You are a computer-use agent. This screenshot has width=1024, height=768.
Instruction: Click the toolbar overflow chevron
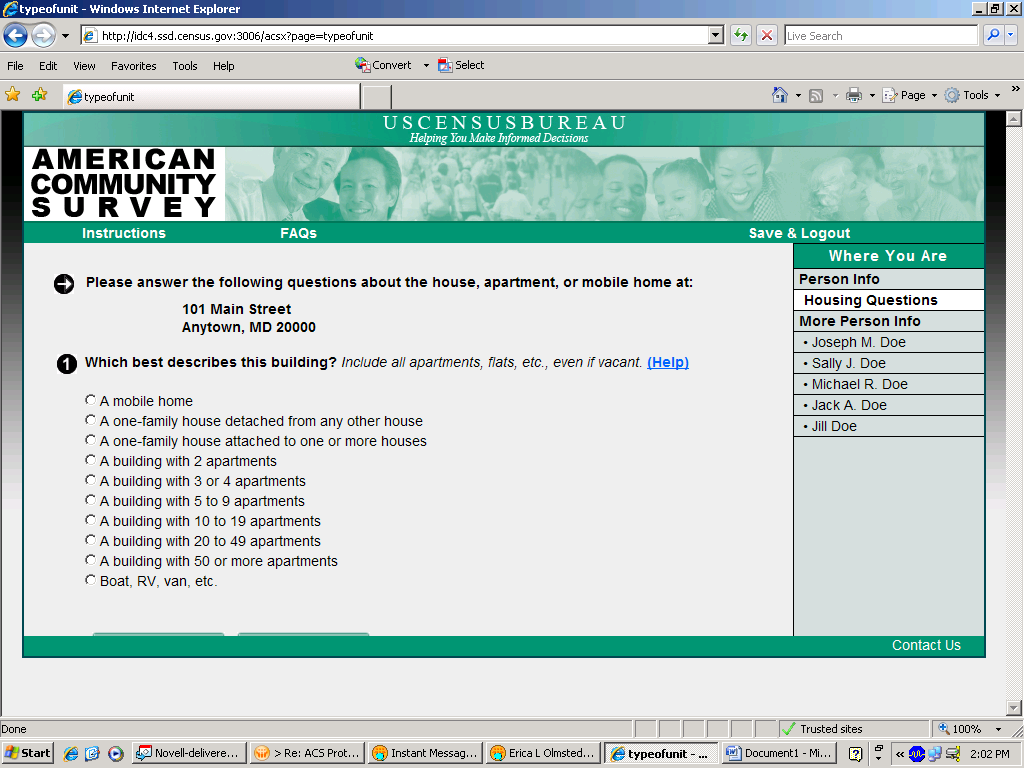tap(1015, 89)
